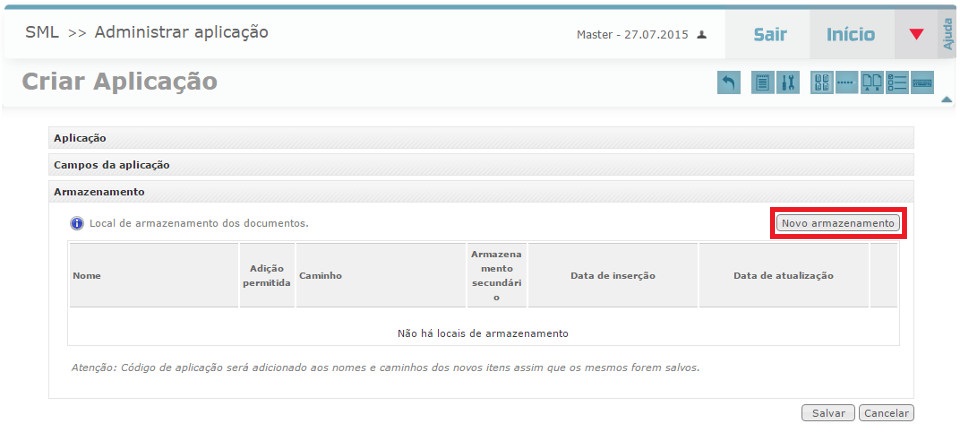Click the Adição permitida column header
Image resolution: width=960 pixels, height=441 pixels.
pyautogui.click(x=267, y=276)
